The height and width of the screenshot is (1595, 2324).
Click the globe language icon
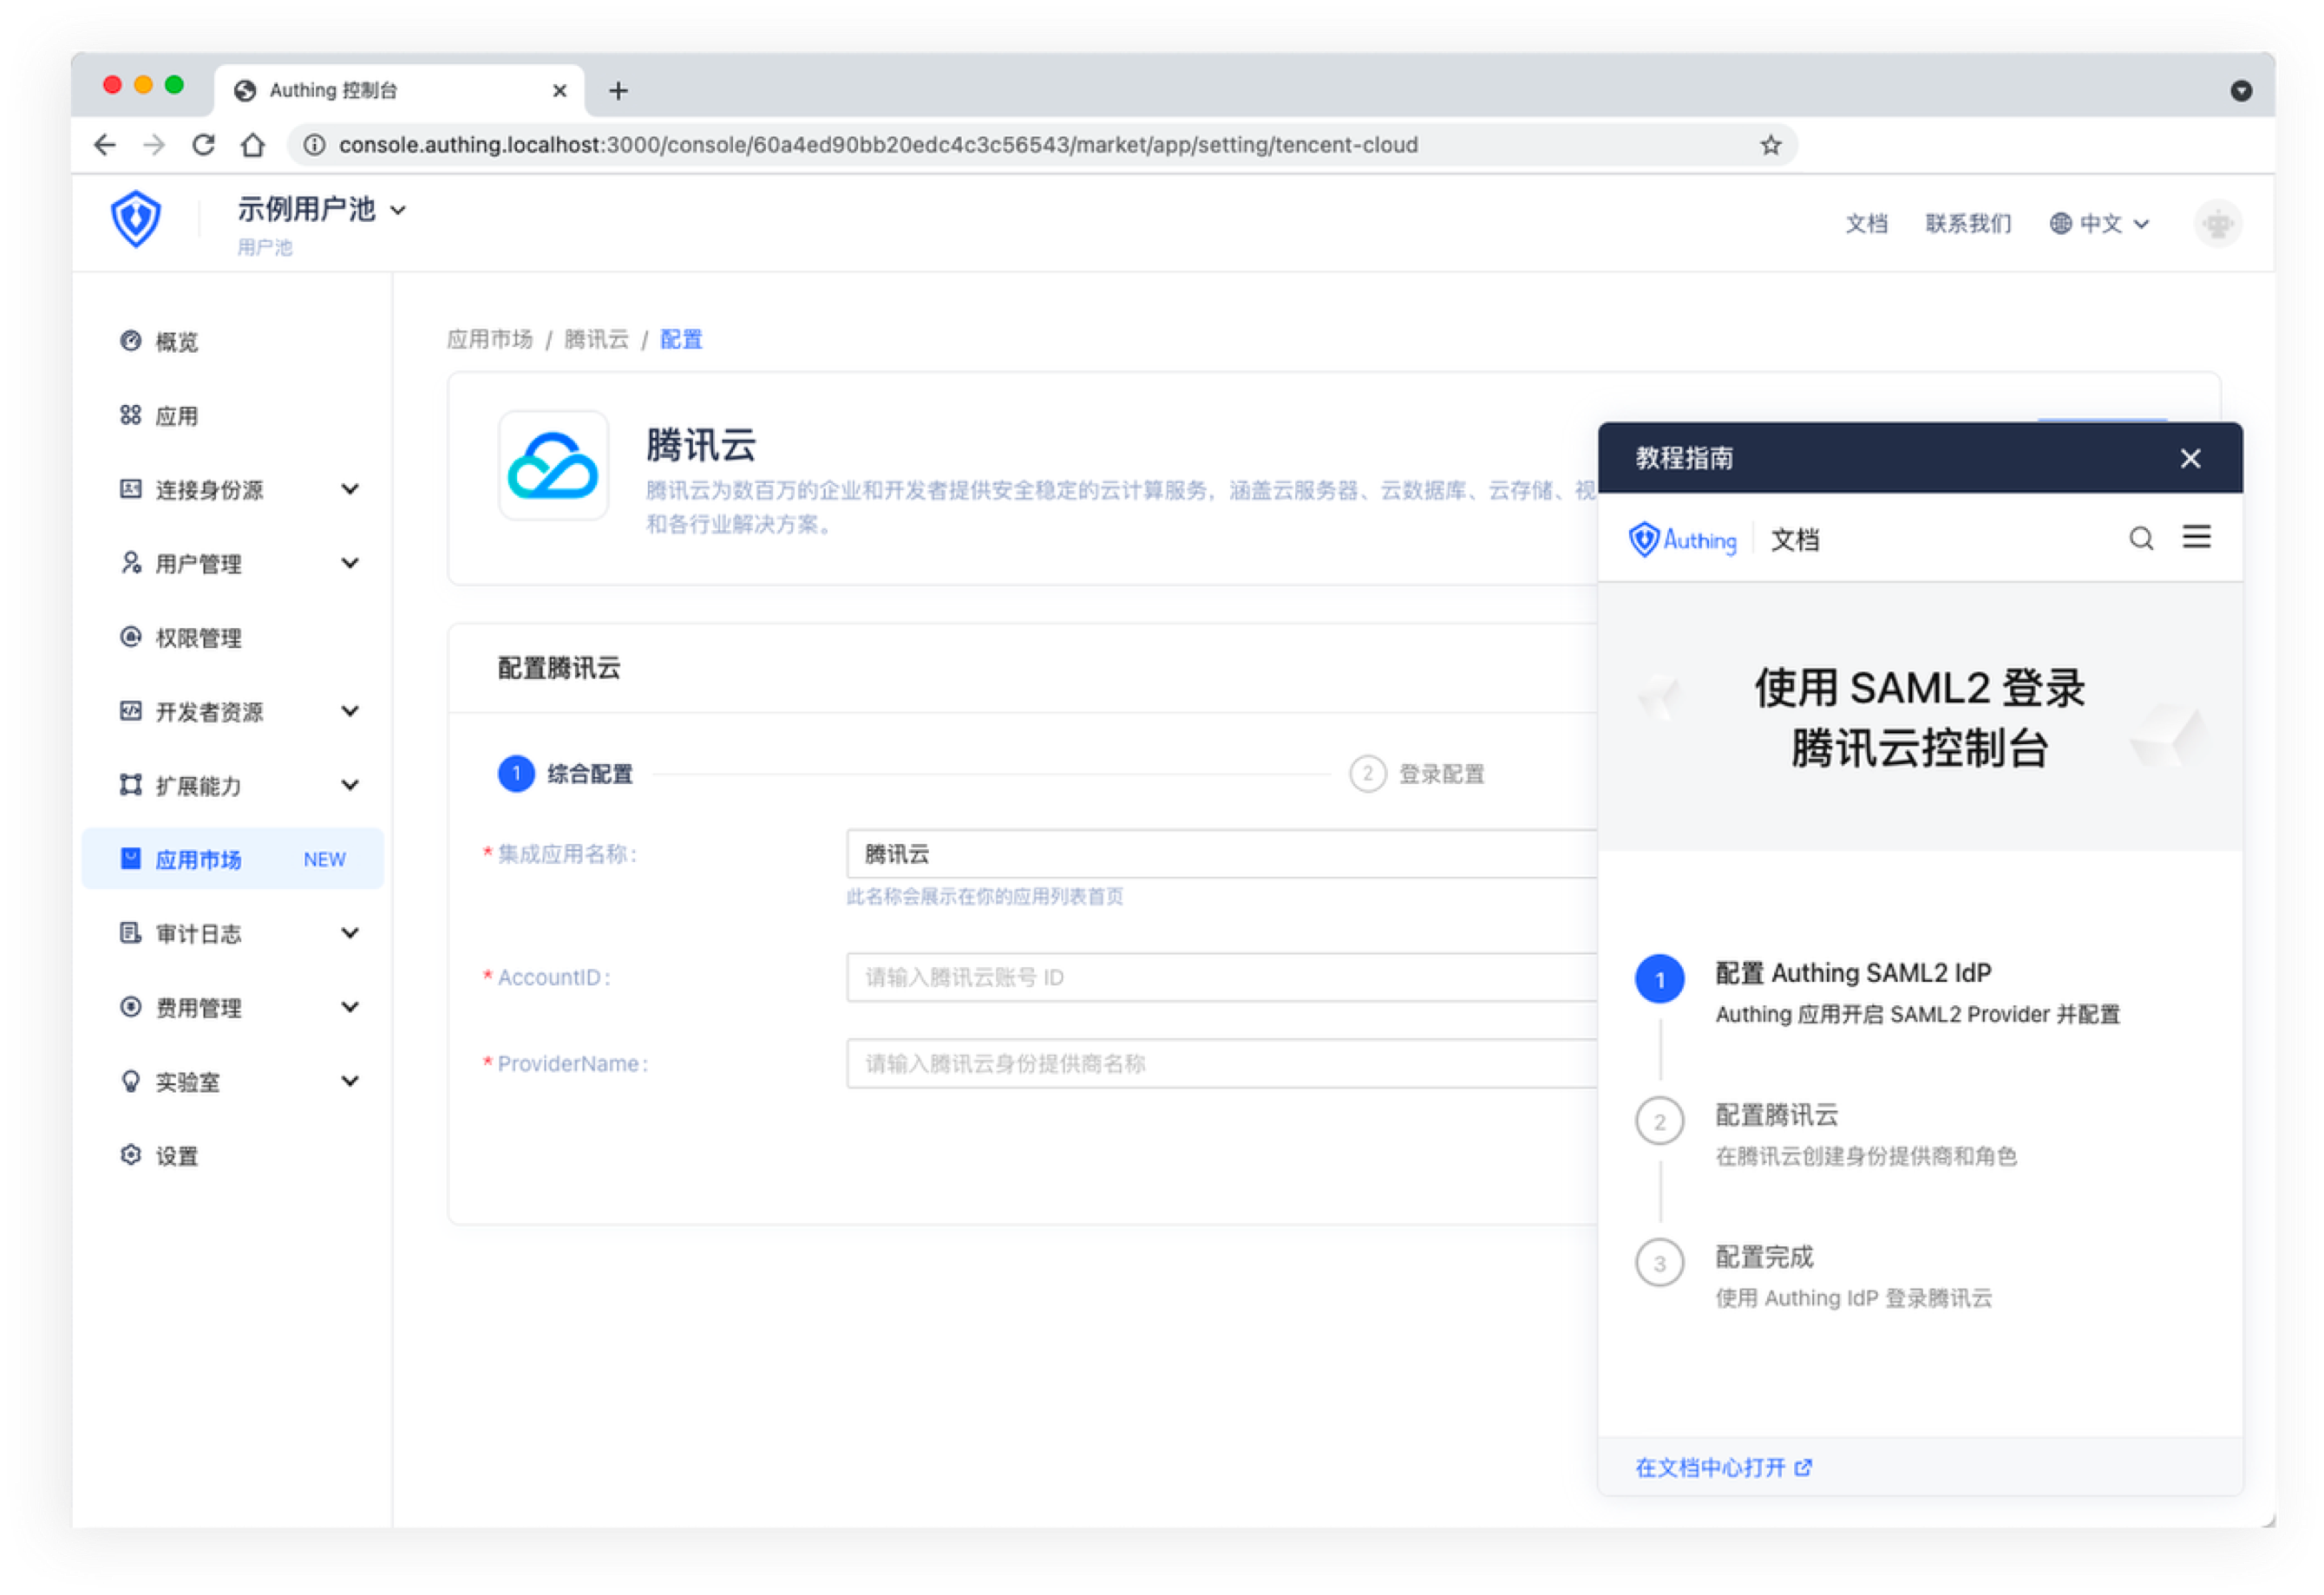click(x=2060, y=224)
